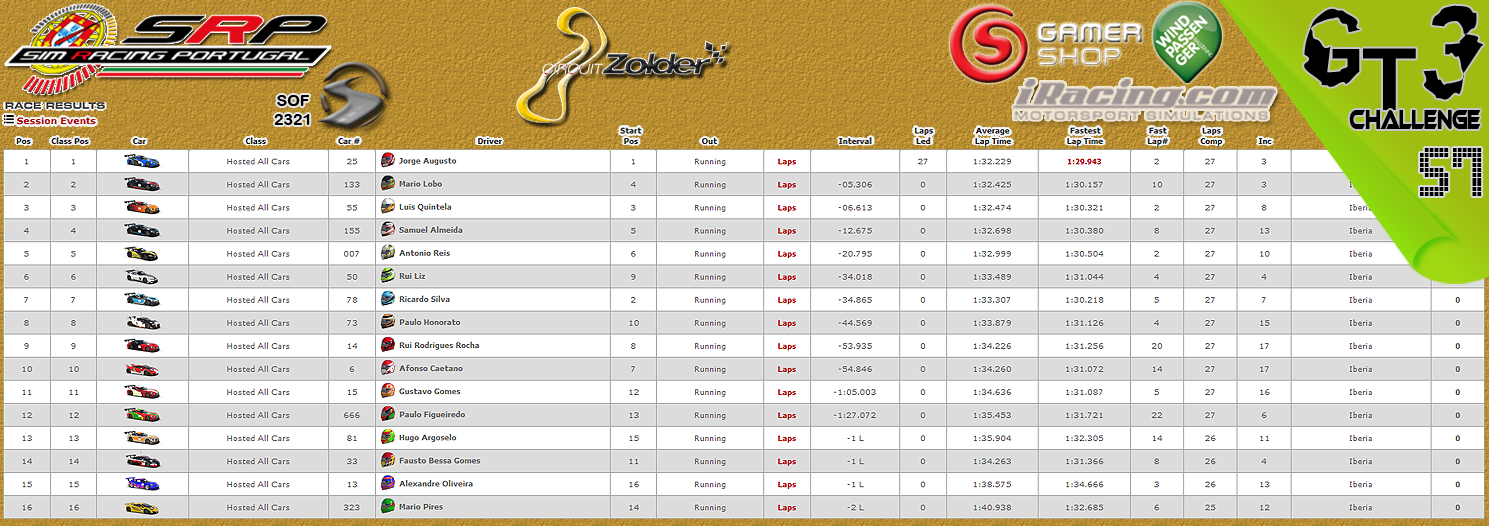
Task: Click the helmet icon beside Gustavo Gomes
Action: pyautogui.click(x=388, y=392)
